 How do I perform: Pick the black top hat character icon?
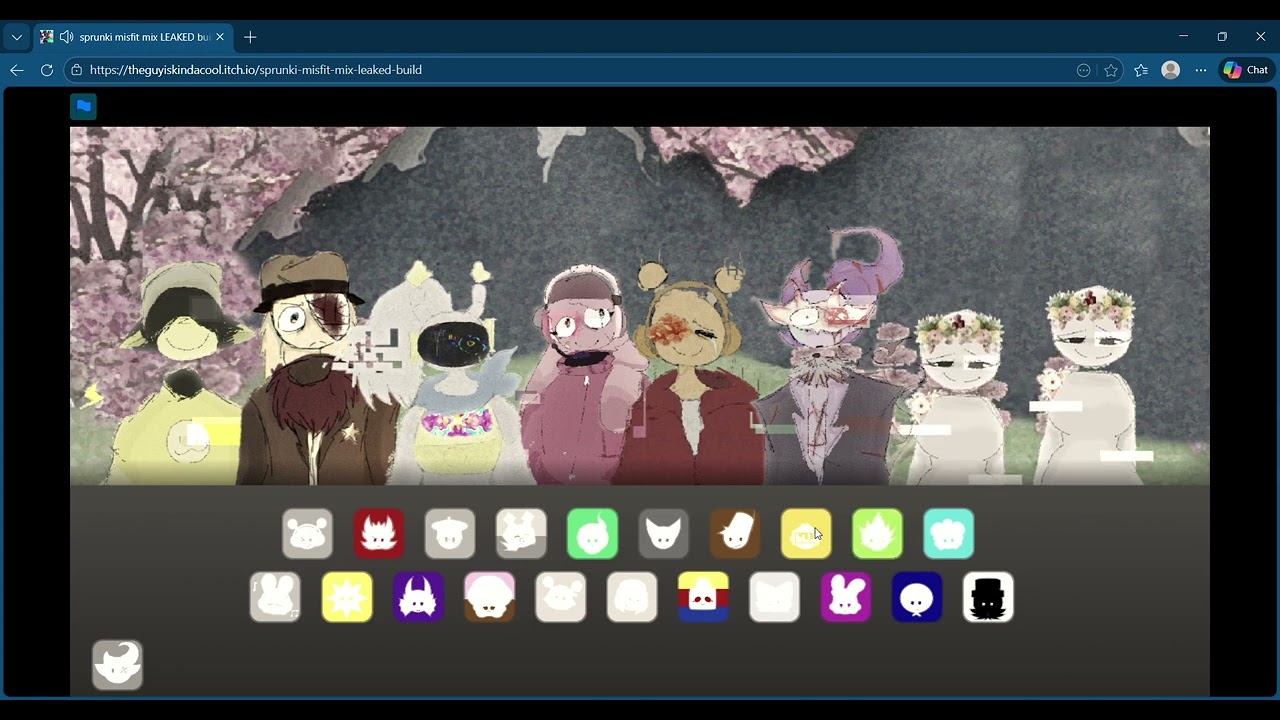tap(988, 597)
